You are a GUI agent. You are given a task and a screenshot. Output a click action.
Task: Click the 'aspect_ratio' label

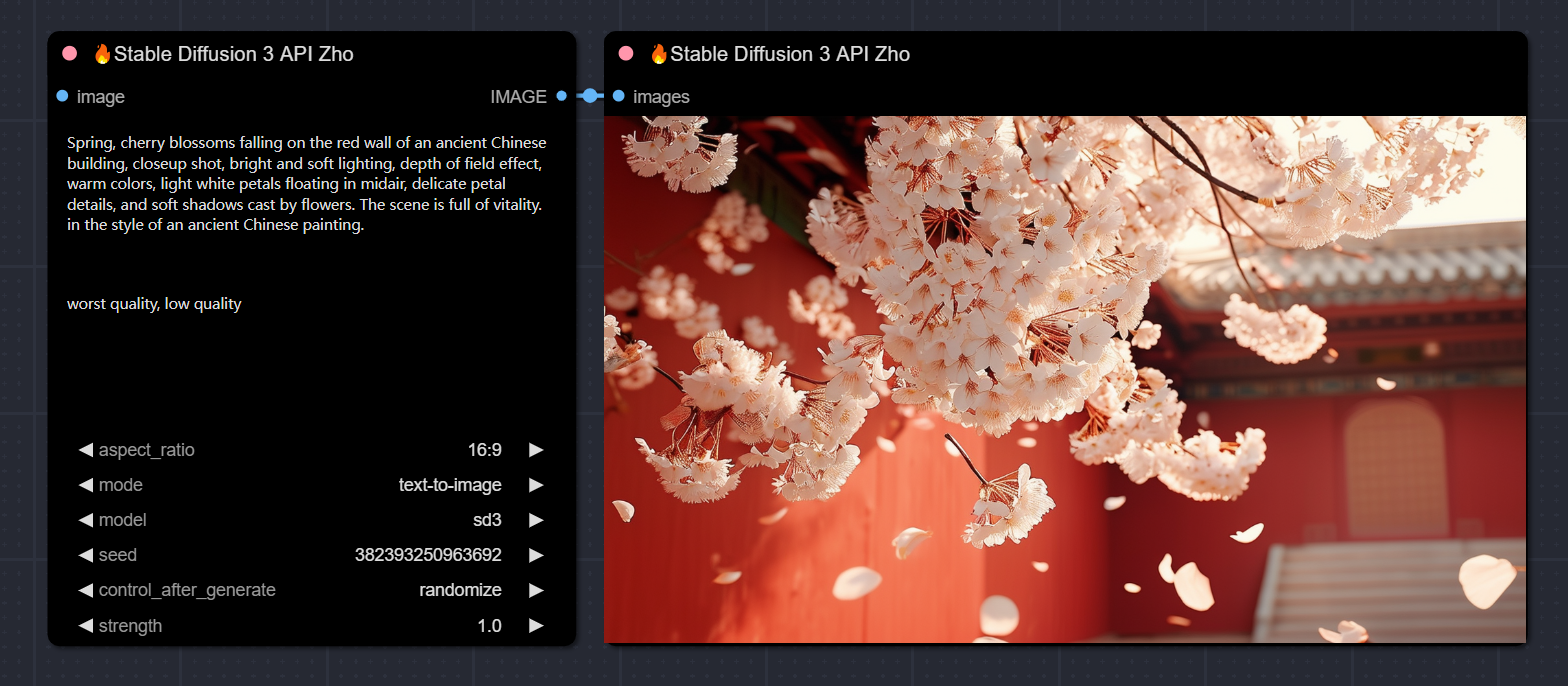pos(147,450)
